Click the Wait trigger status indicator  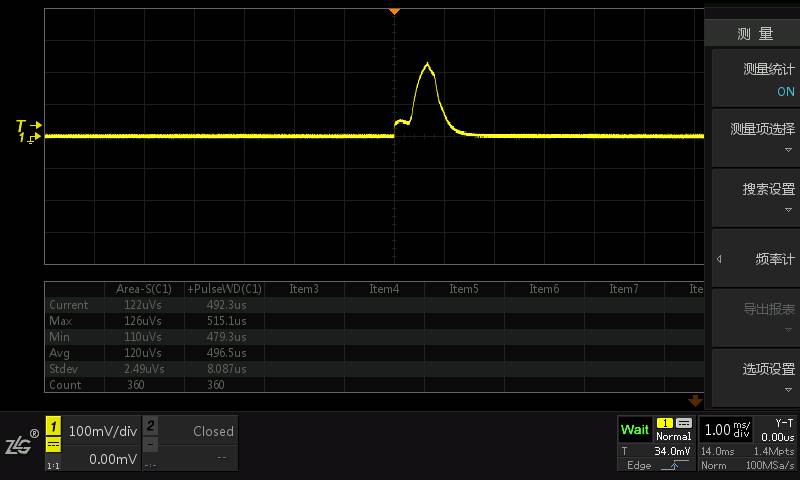634,430
